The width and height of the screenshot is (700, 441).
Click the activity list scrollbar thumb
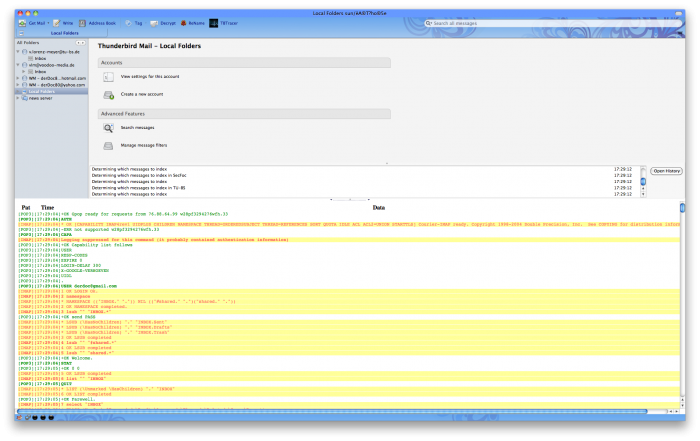(x=643, y=181)
